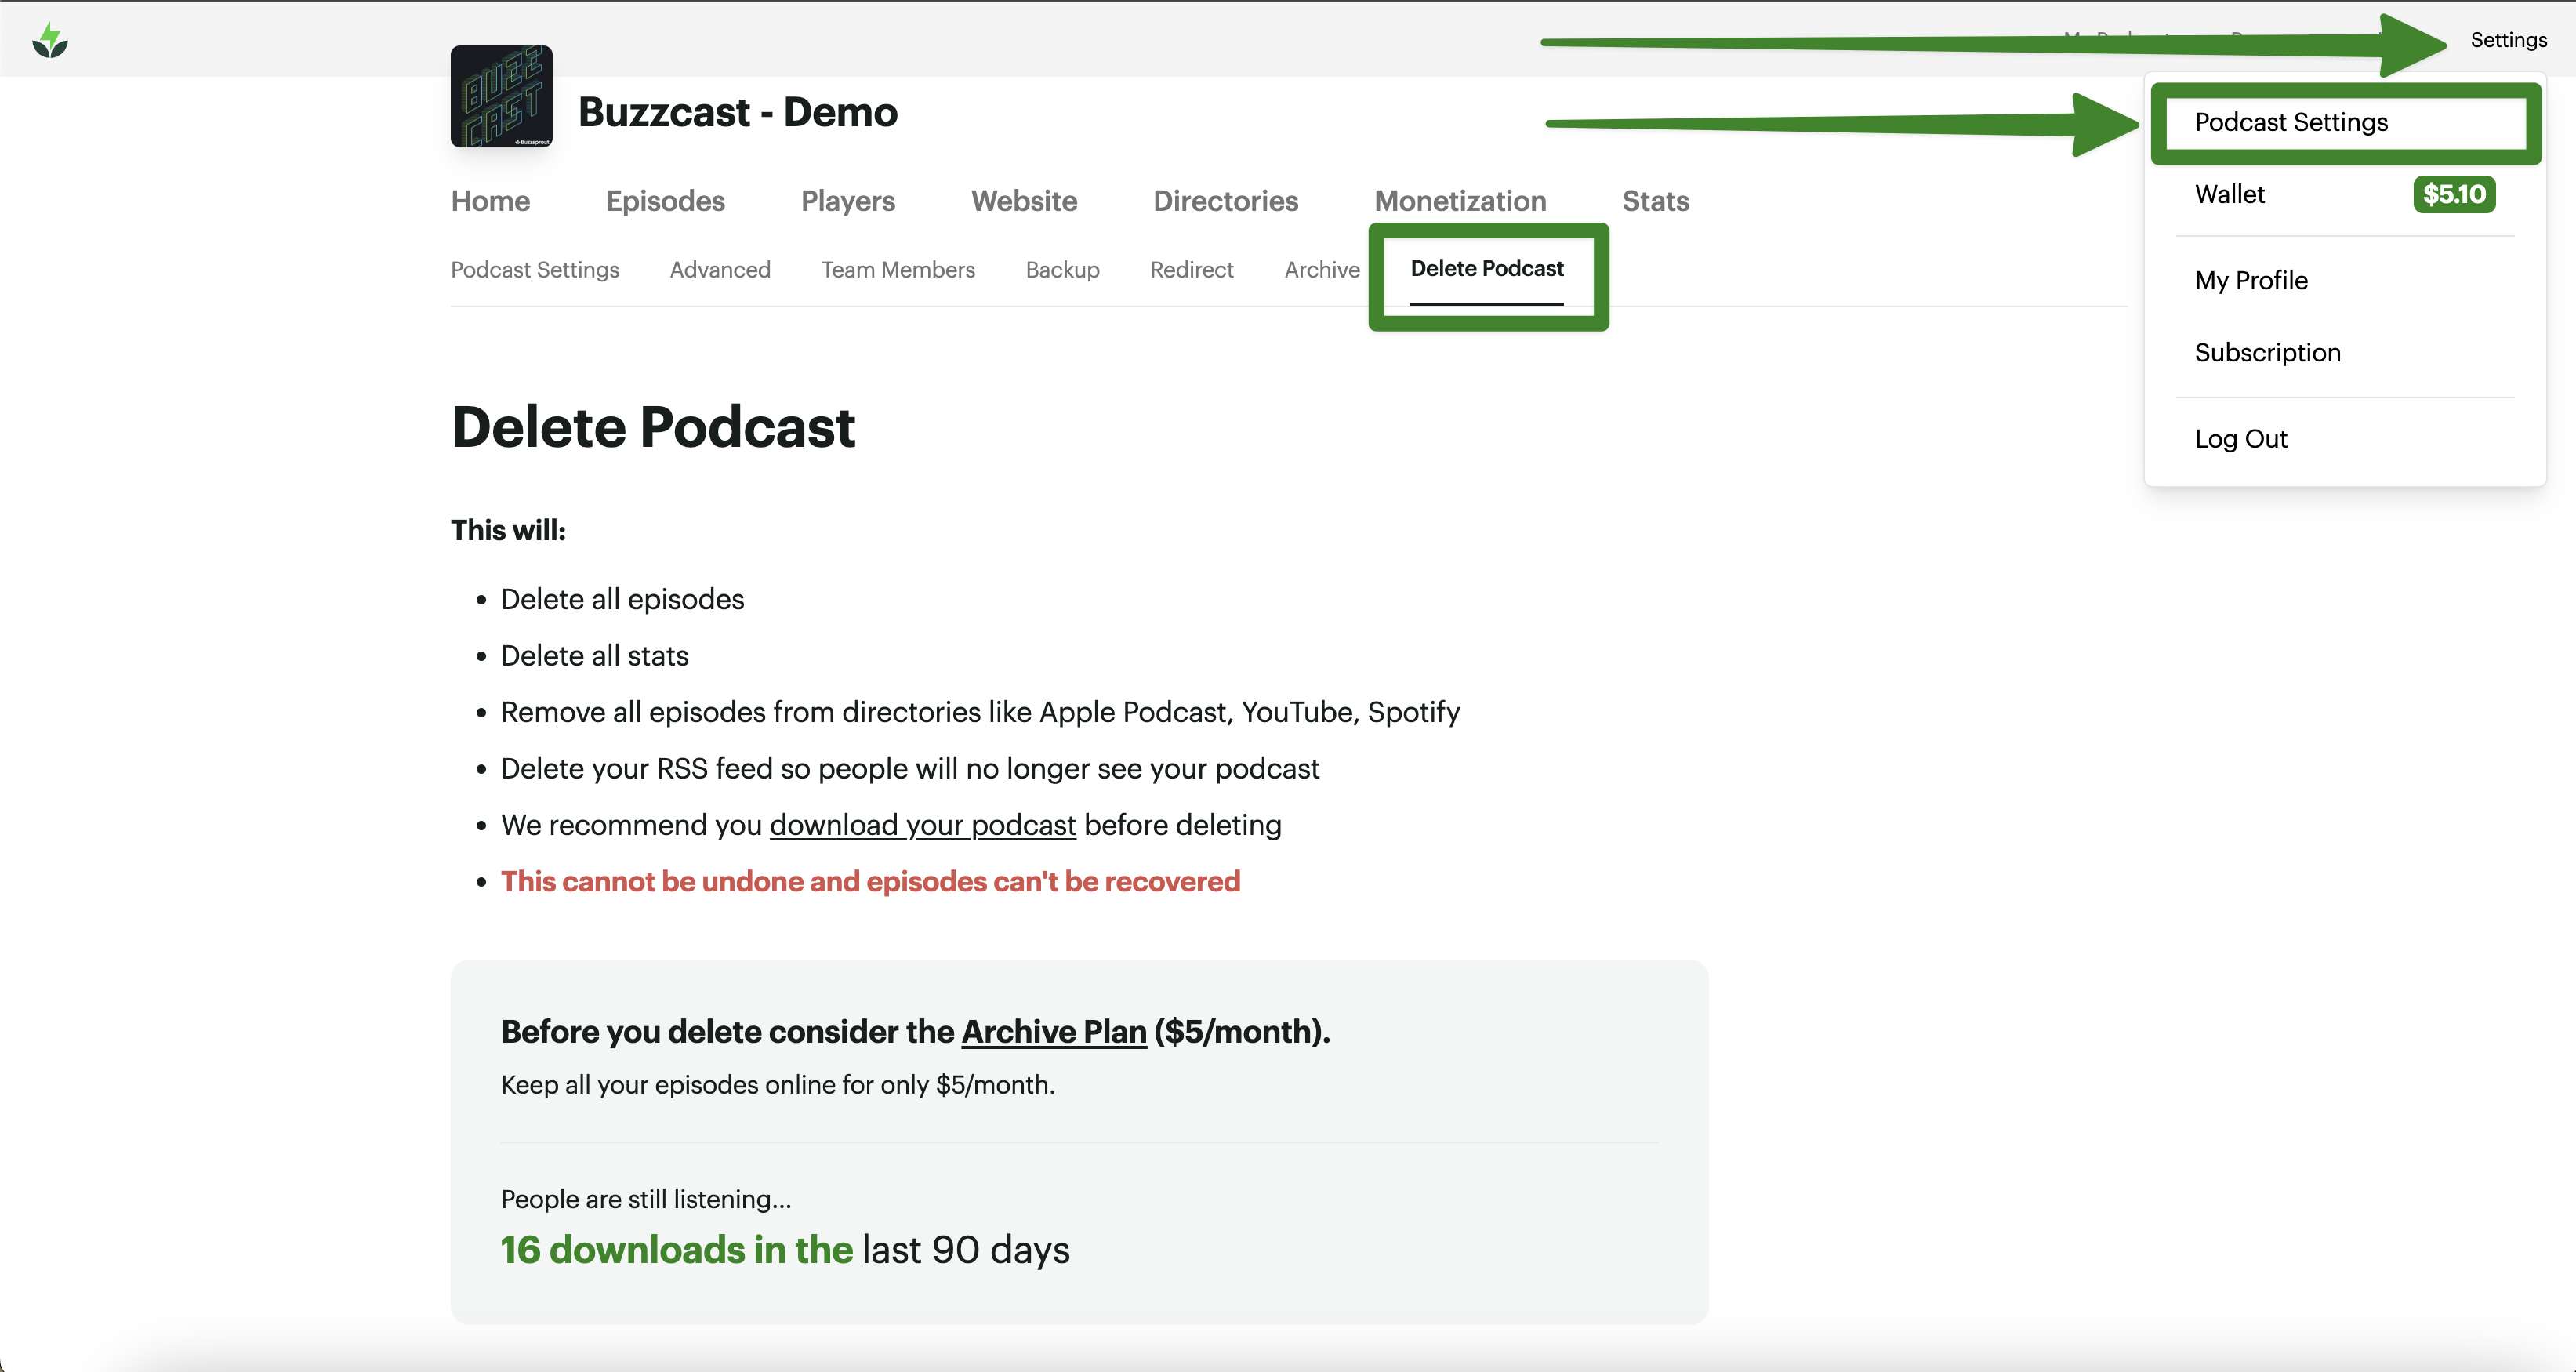Switch to the Home tab
2576x1372 pixels.
pyautogui.click(x=490, y=201)
